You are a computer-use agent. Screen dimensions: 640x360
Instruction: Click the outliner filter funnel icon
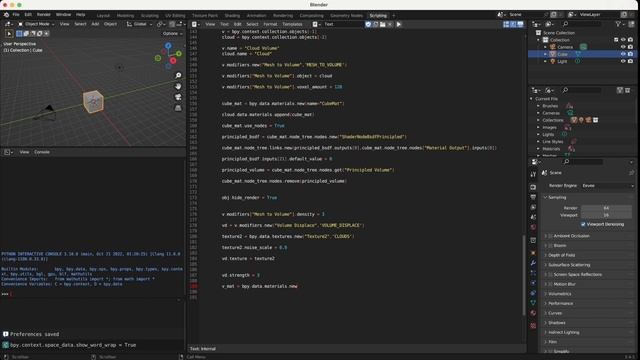[x=619, y=24]
